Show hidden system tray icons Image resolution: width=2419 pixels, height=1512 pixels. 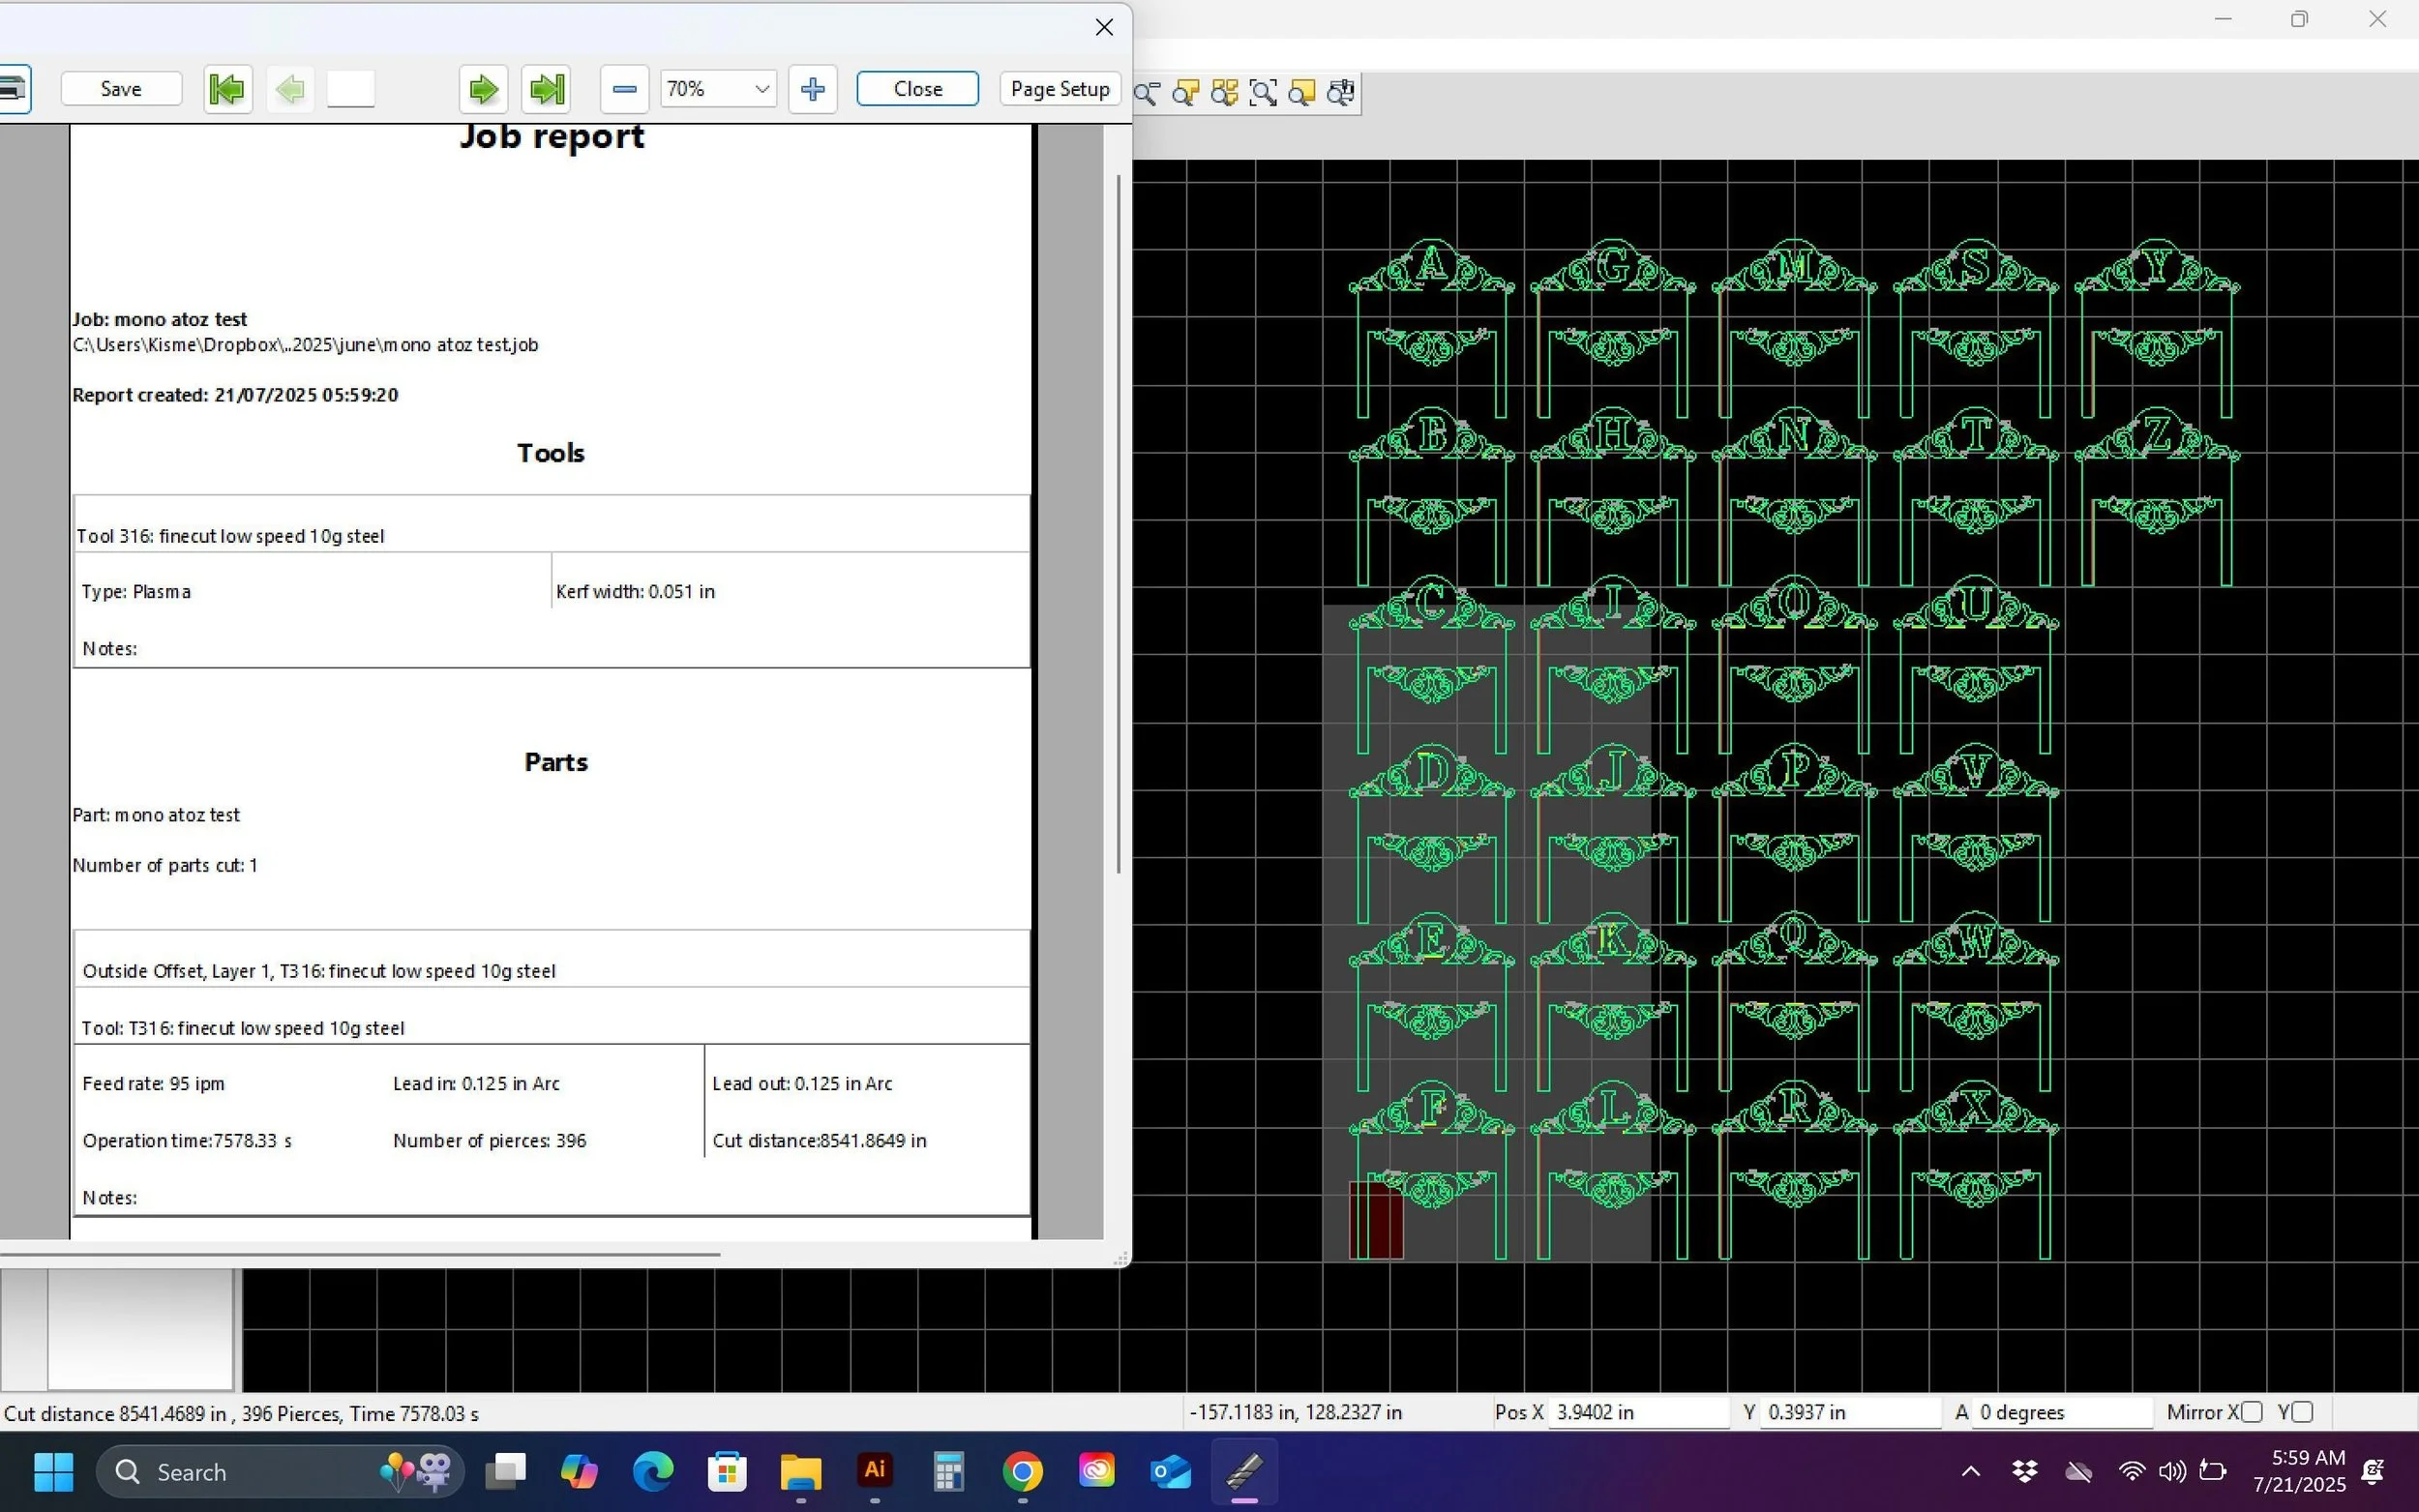point(1970,1471)
